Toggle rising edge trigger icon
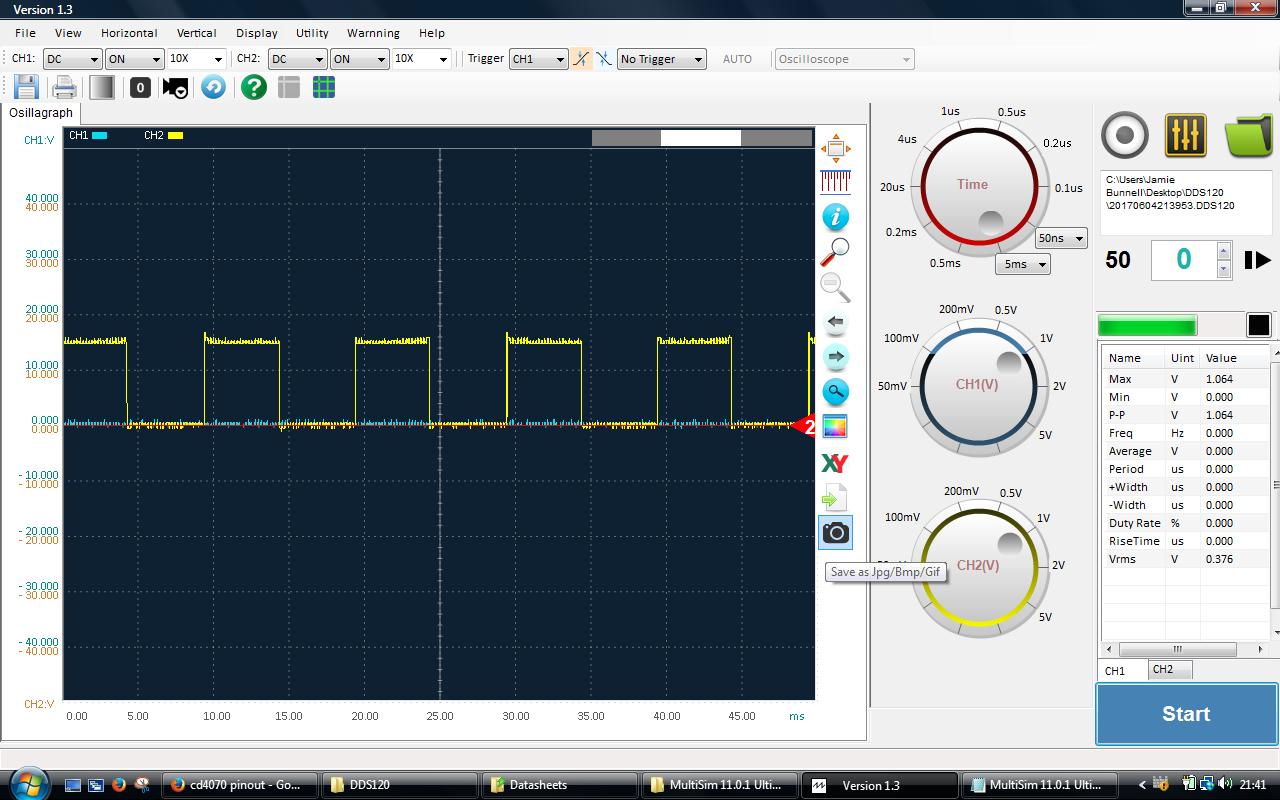 click(x=581, y=59)
